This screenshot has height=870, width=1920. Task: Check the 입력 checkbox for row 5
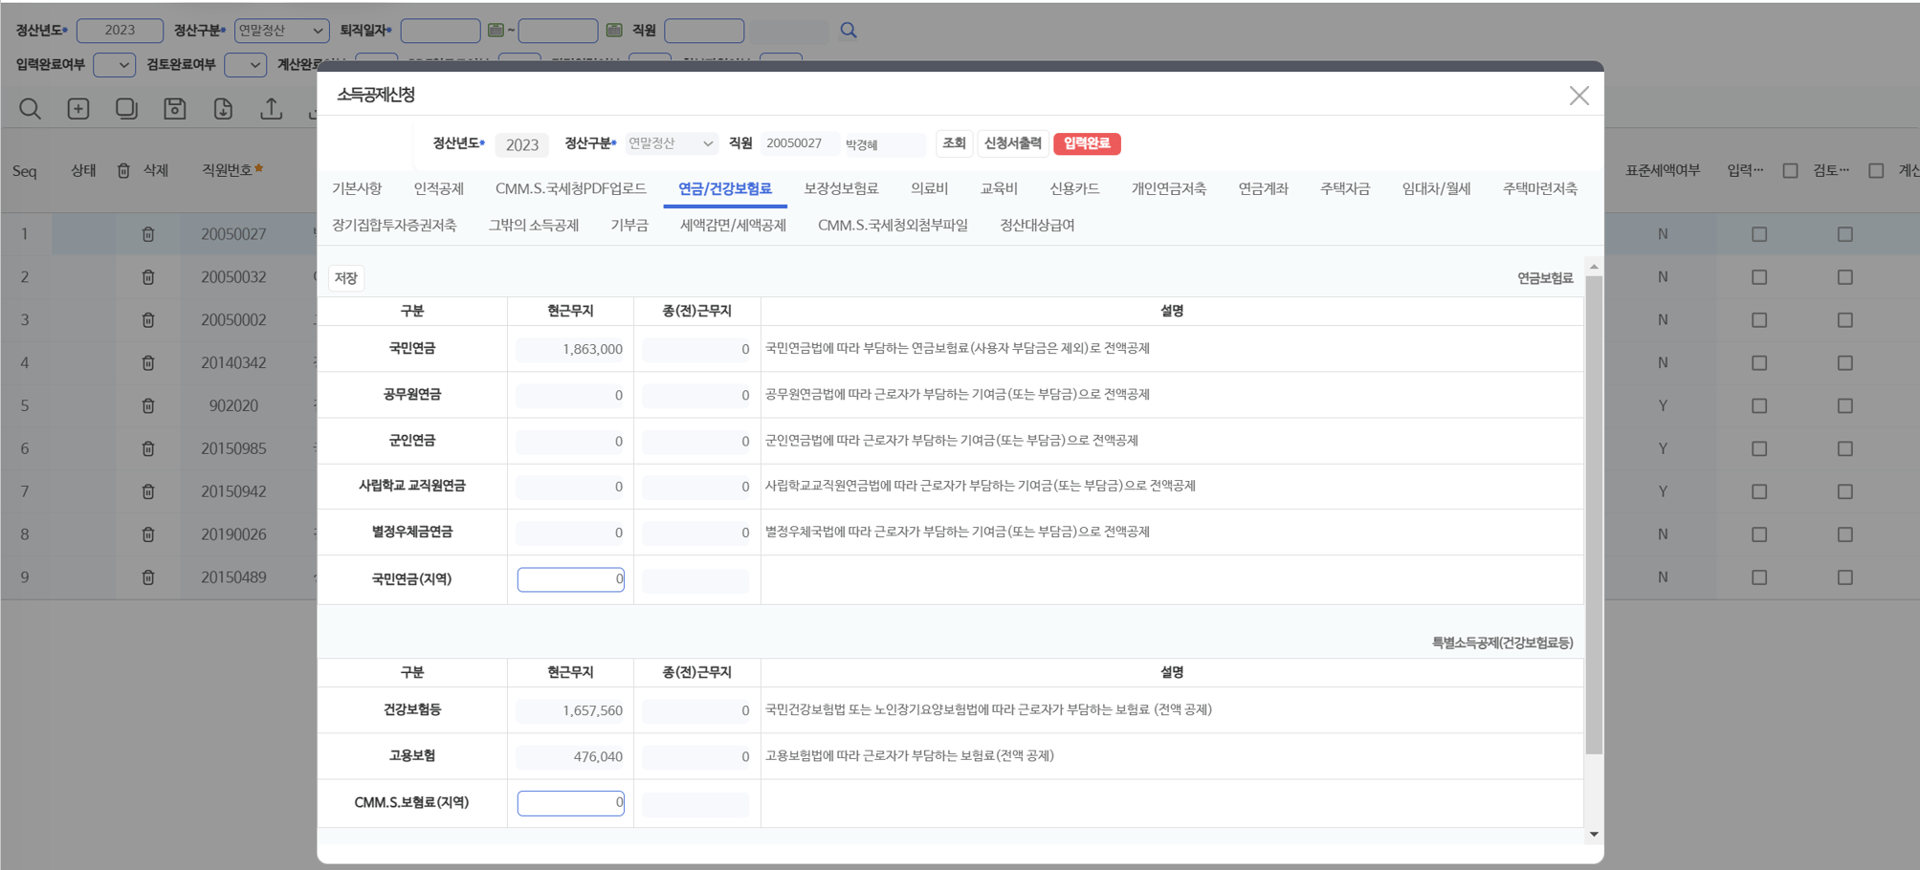tap(1759, 406)
